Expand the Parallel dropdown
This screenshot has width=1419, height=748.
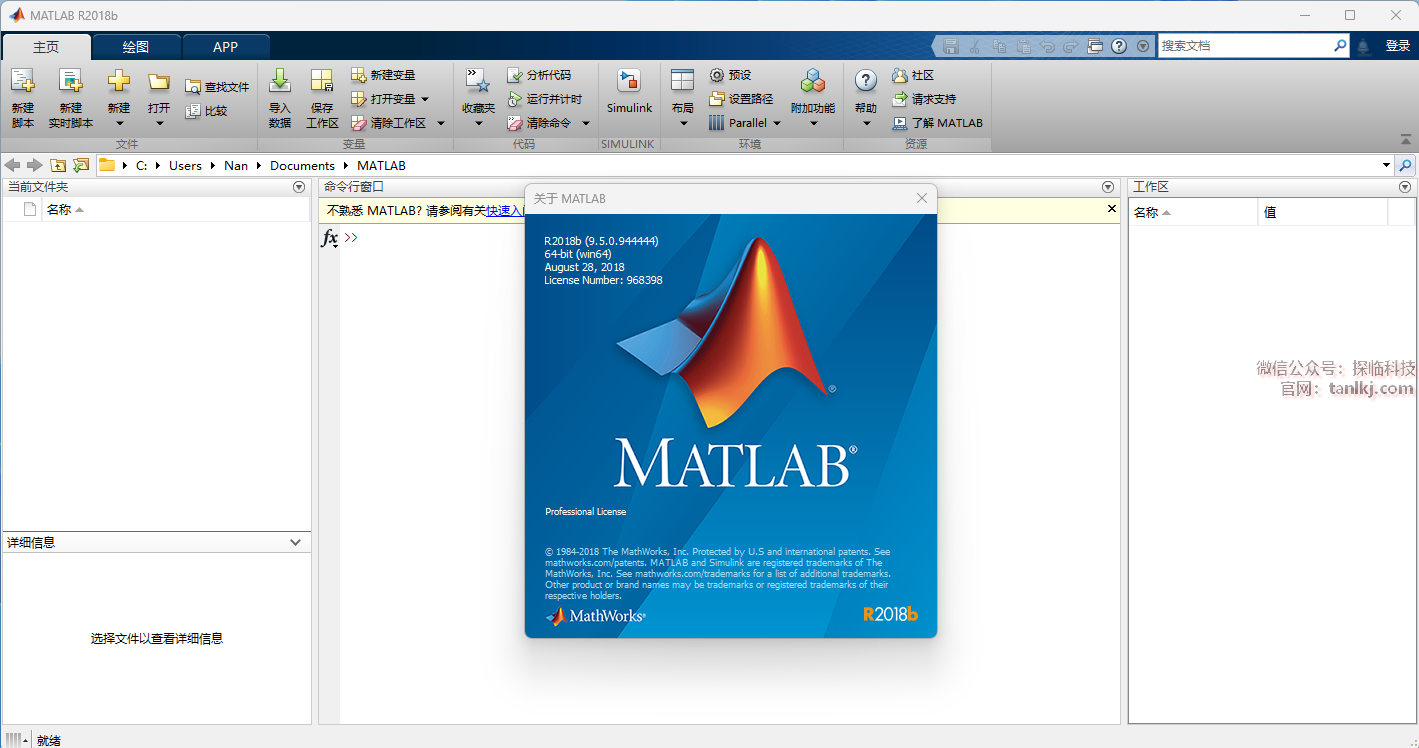click(777, 123)
